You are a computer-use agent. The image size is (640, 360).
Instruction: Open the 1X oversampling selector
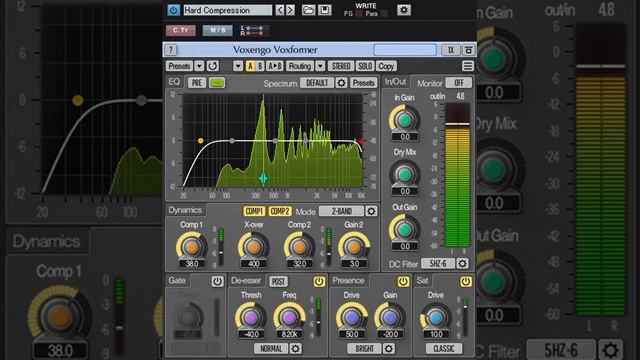[x=451, y=50]
